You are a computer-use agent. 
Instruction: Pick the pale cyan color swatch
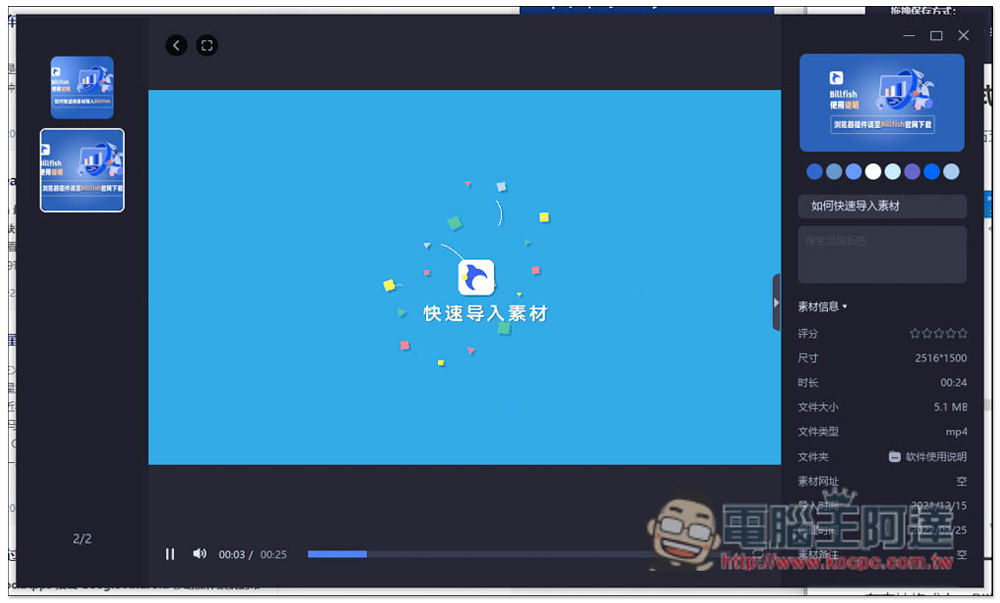coord(893,171)
